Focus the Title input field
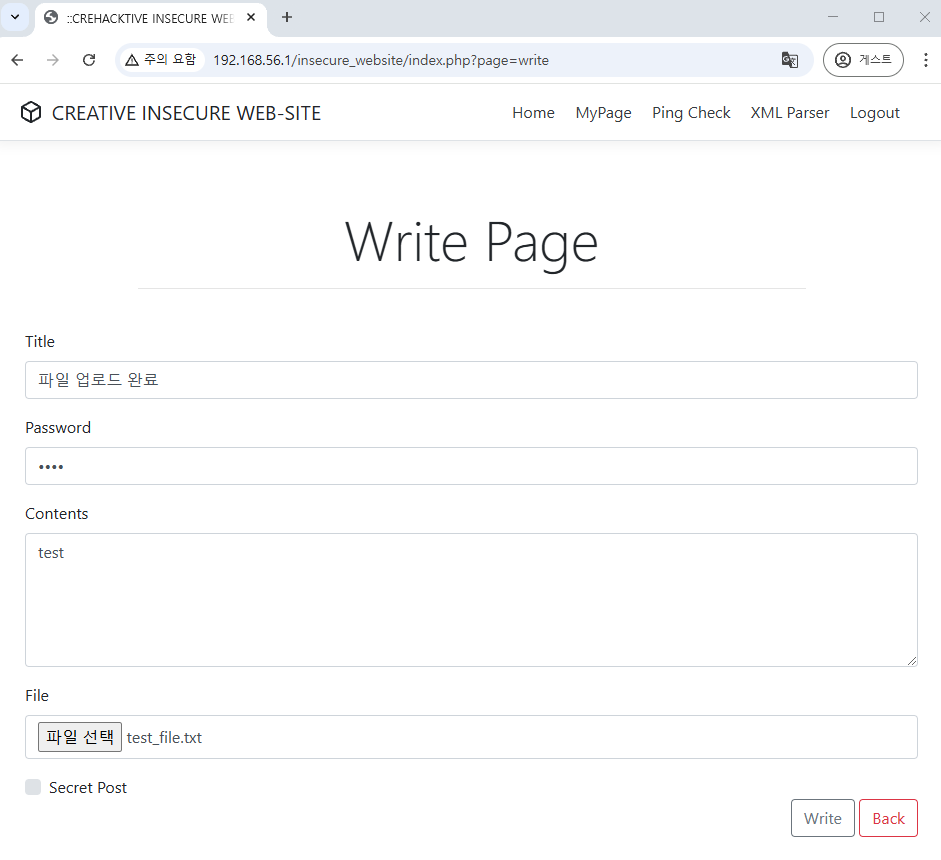941x860 pixels. (471, 380)
